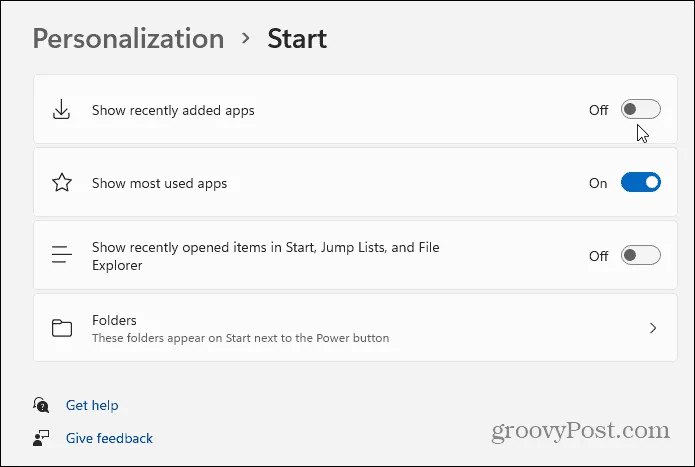
Task: Click the 'Off' label for recently added apps
Action: click(x=598, y=110)
